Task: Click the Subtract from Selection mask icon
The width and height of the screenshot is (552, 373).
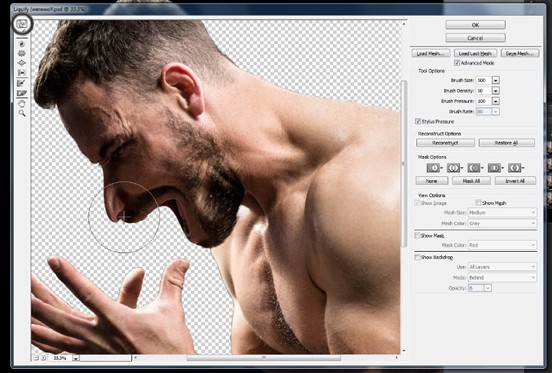Action: pos(474,168)
